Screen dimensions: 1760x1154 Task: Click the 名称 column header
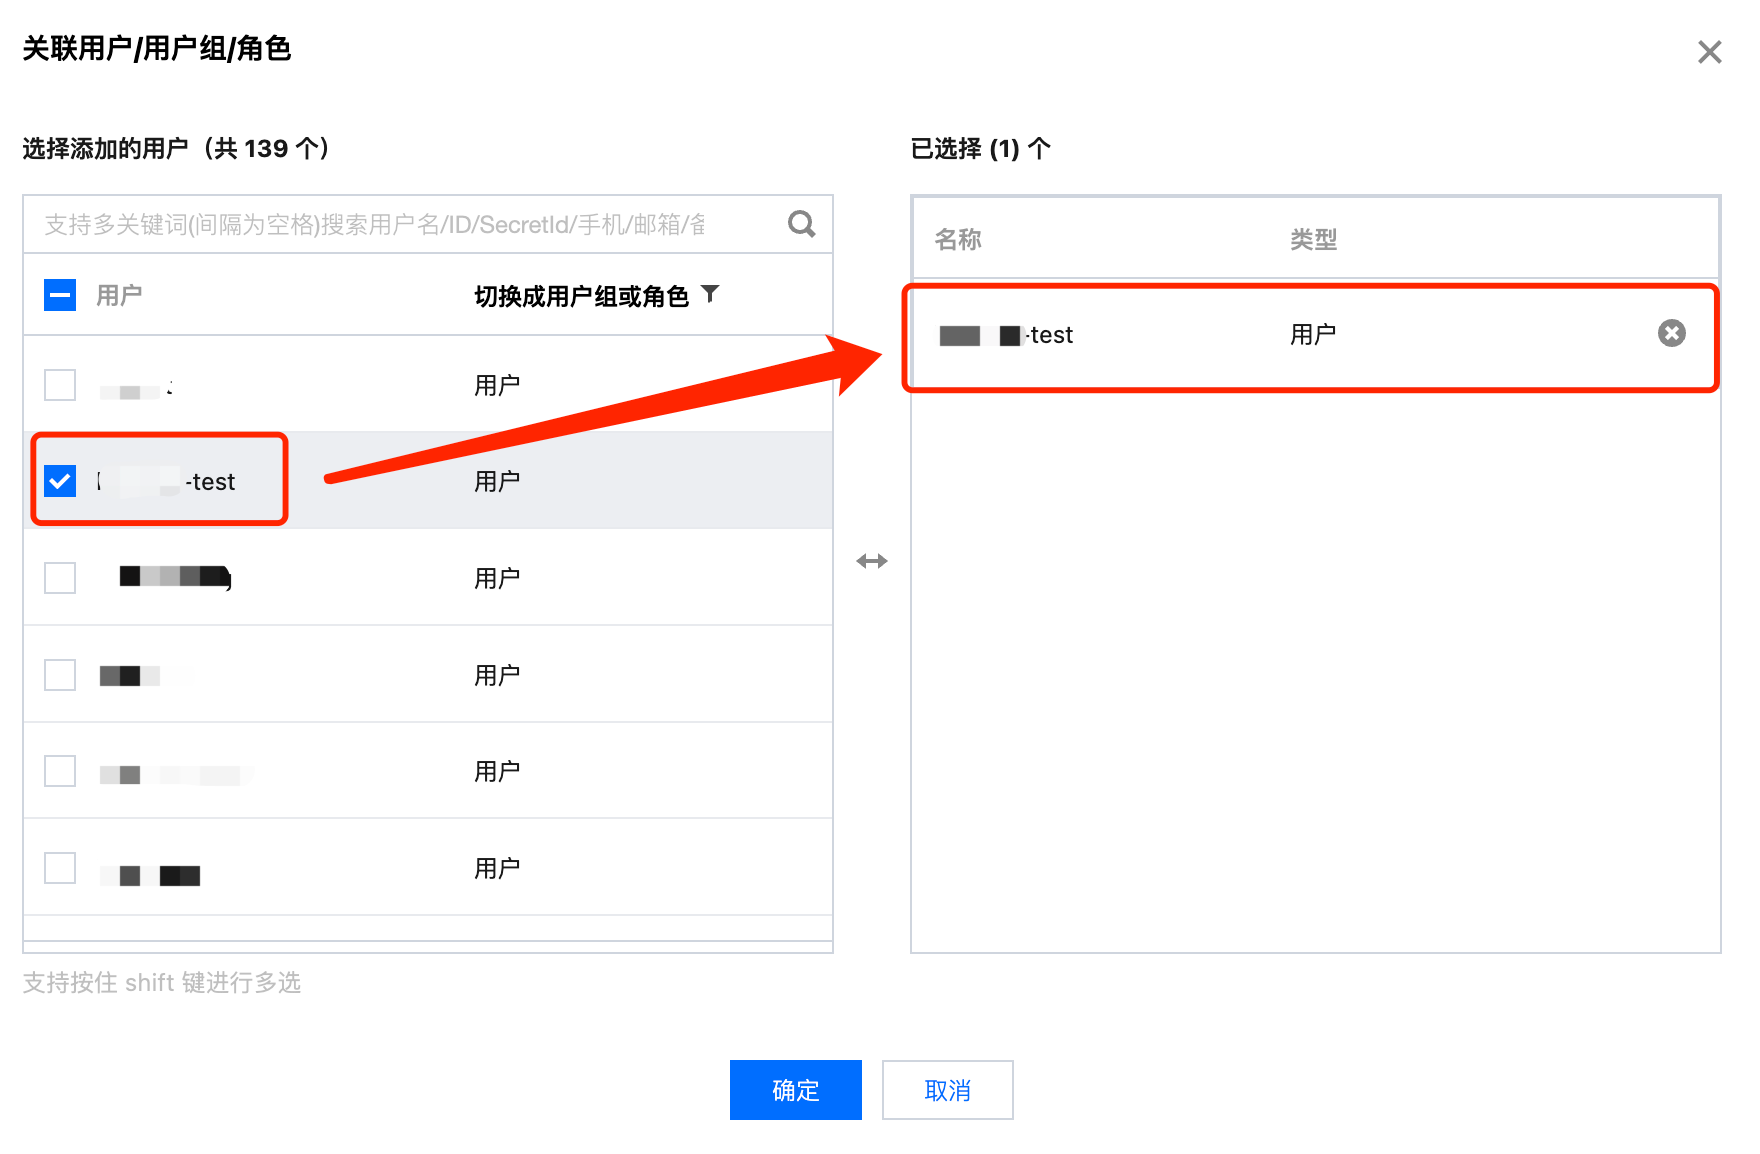[x=957, y=240]
